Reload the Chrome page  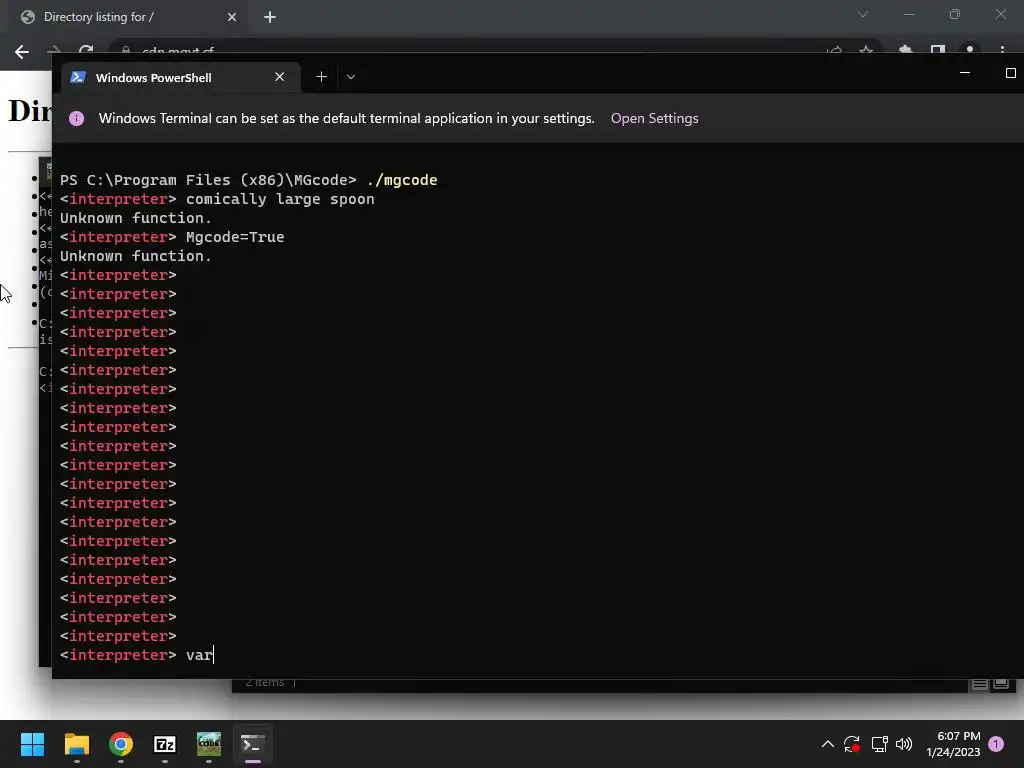click(x=86, y=51)
